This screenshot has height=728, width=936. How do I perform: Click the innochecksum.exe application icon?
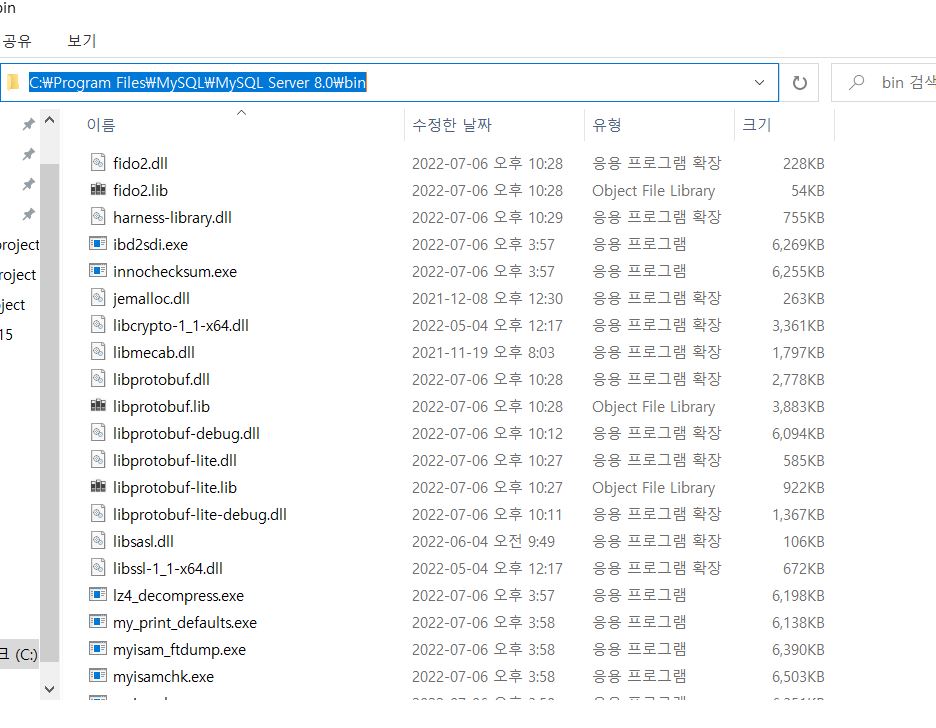click(x=98, y=271)
